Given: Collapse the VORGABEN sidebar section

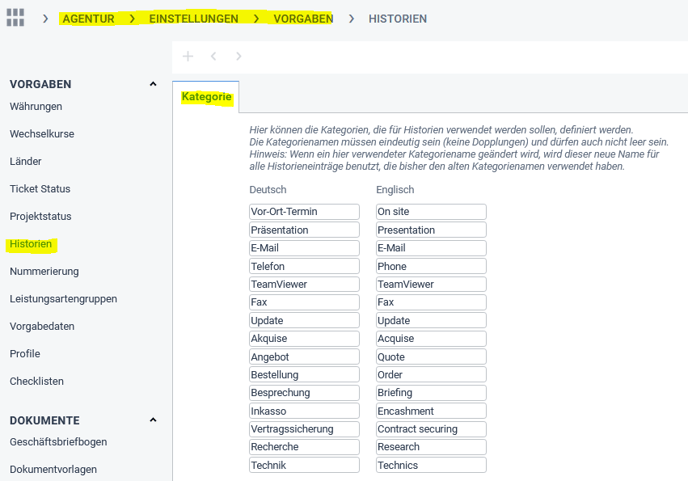Looking at the screenshot, I should click(153, 85).
